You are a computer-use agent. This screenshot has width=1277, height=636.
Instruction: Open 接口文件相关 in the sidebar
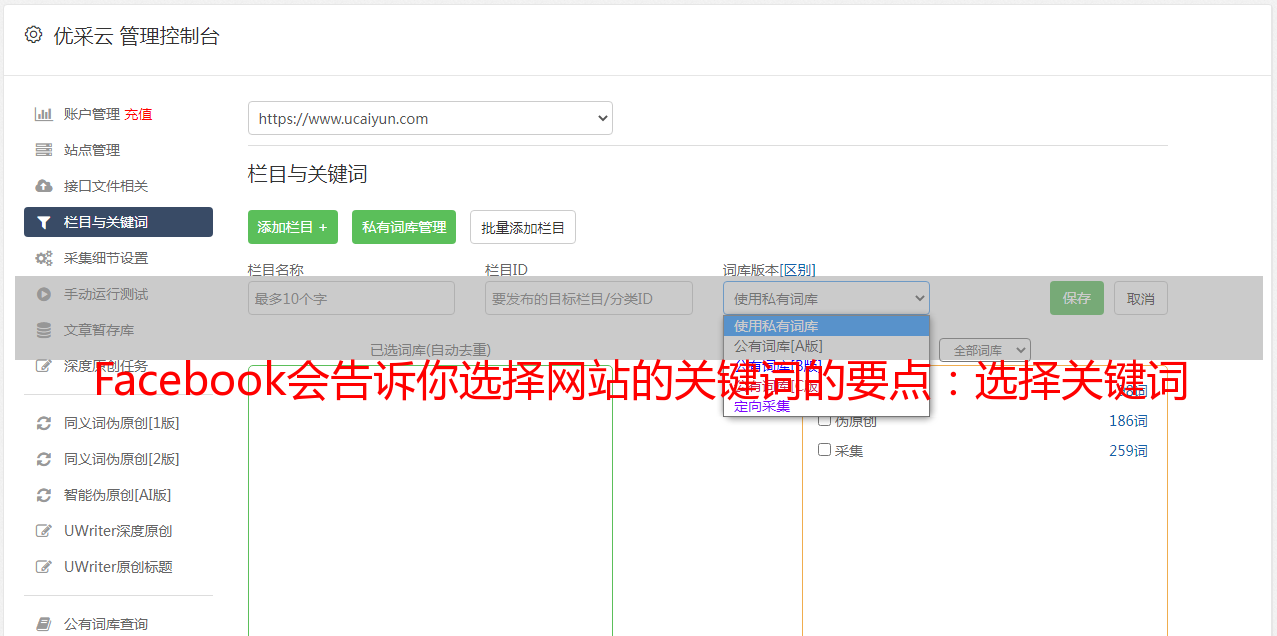click(x=106, y=186)
